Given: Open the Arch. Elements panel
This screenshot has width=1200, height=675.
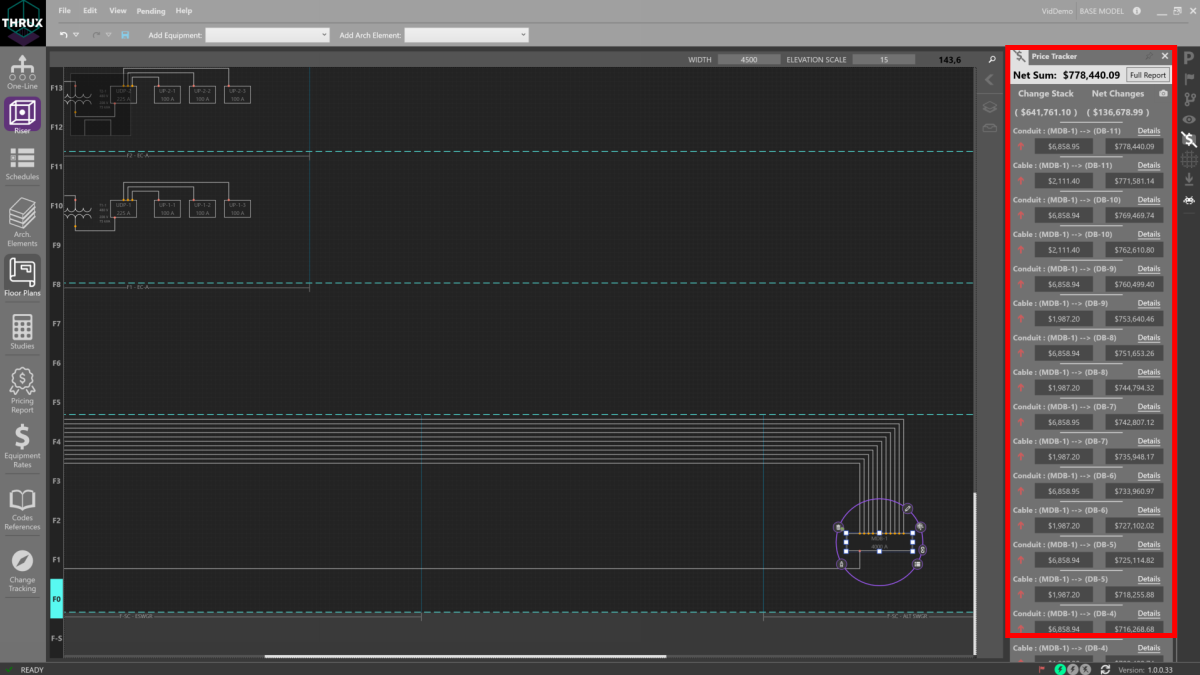Looking at the screenshot, I should pyautogui.click(x=22, y=222).
